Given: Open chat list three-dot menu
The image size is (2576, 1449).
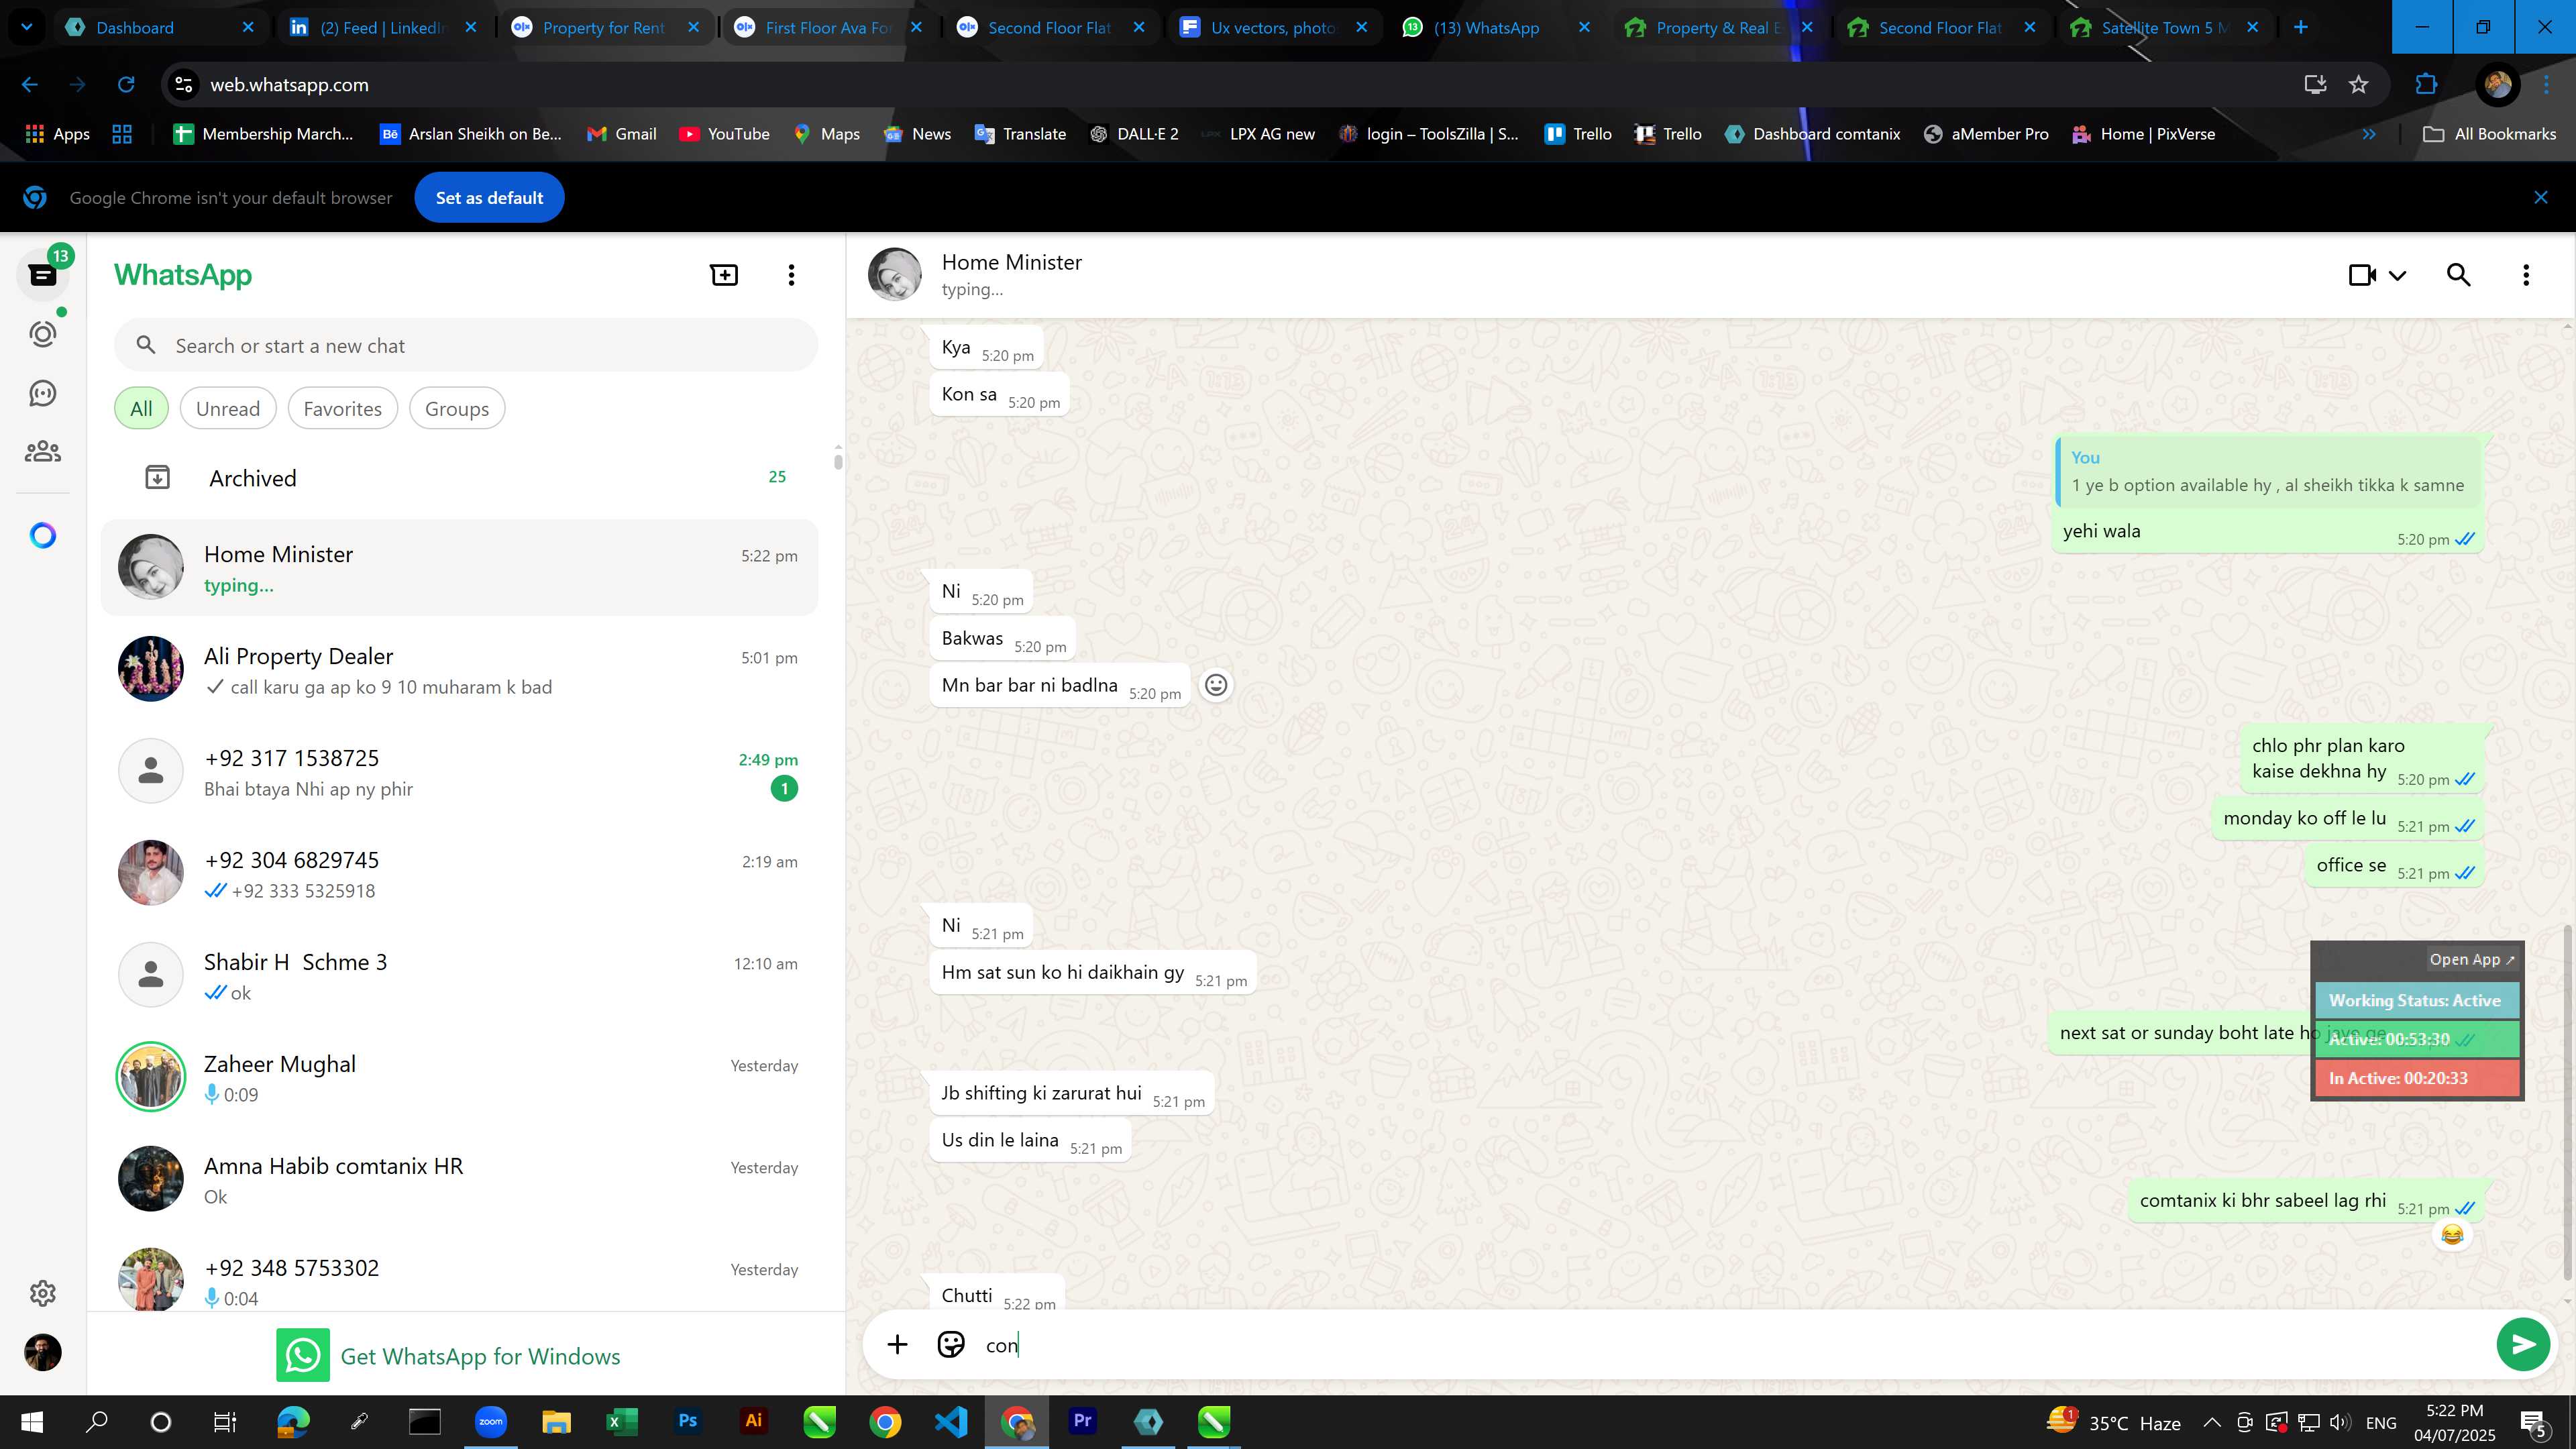Looking at the screenshot, I should click(791, 275).
